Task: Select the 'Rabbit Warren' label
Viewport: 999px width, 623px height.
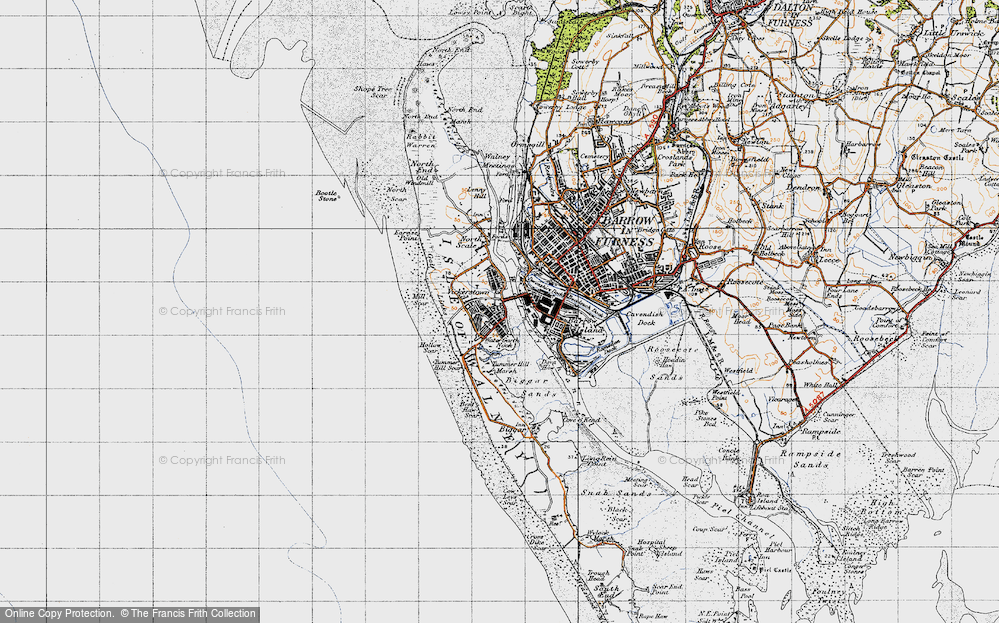Action: [x=421, y=141]
